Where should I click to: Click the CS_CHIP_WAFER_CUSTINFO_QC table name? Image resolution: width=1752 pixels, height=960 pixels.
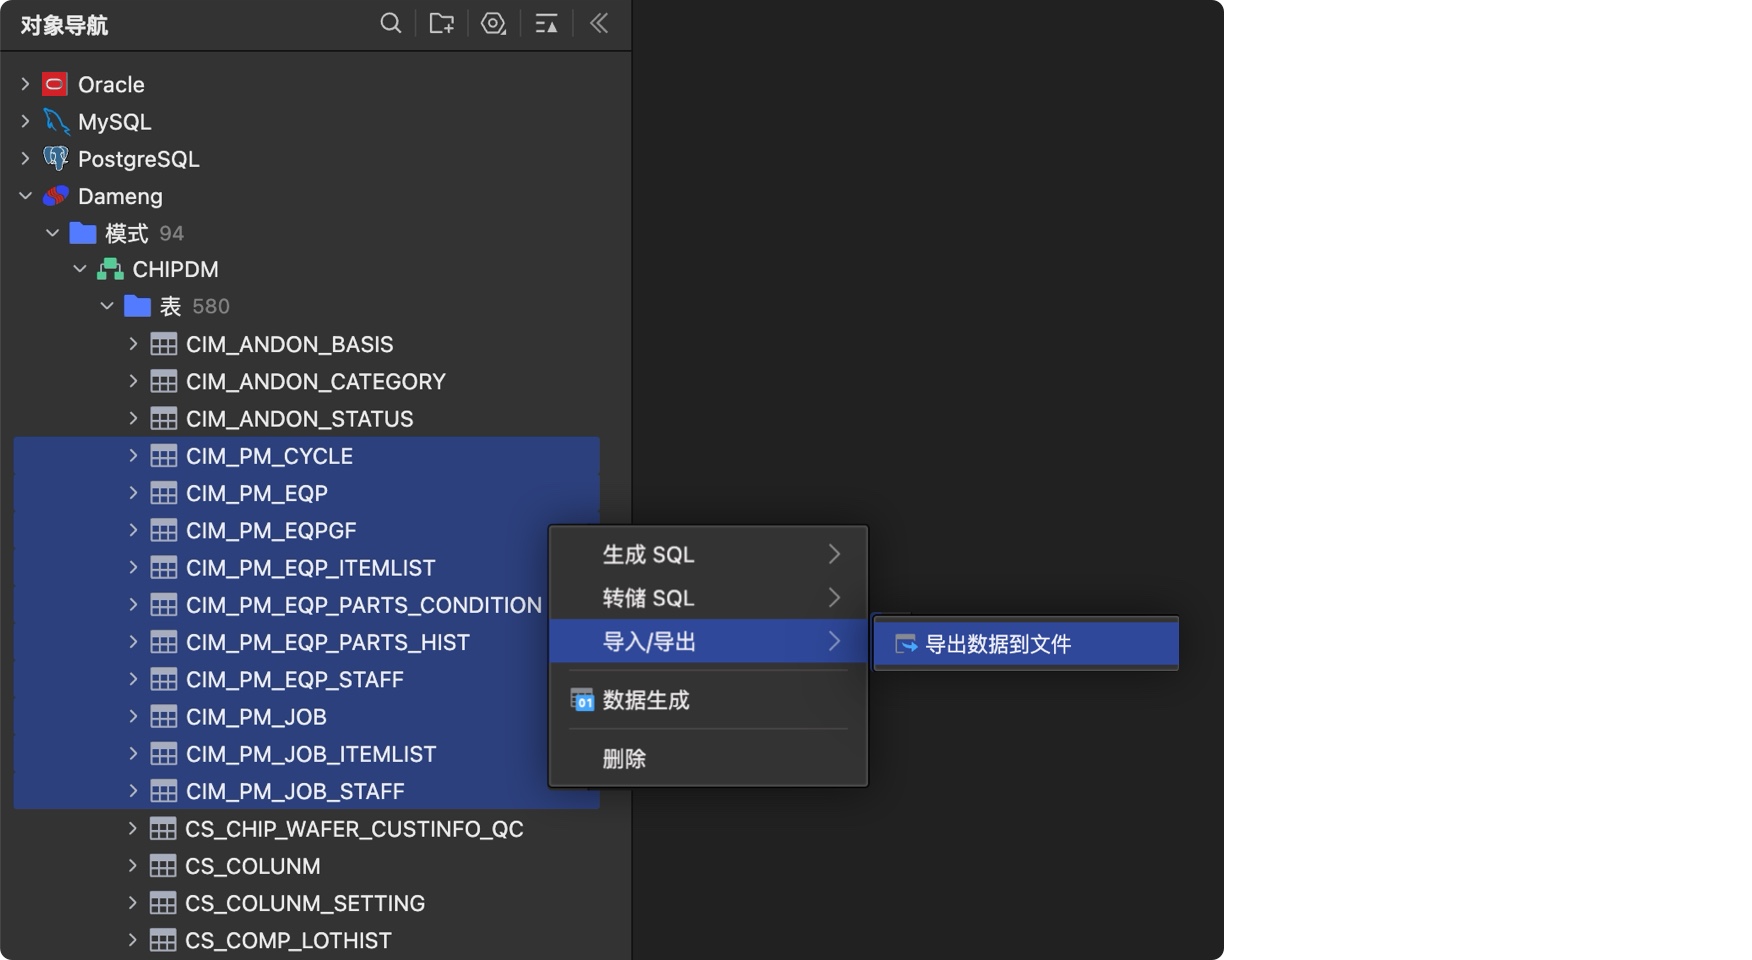(354, 829)
